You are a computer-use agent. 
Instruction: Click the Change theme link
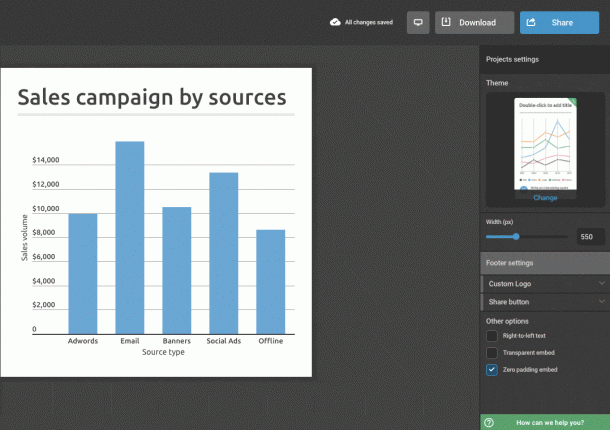click(545, 198)
